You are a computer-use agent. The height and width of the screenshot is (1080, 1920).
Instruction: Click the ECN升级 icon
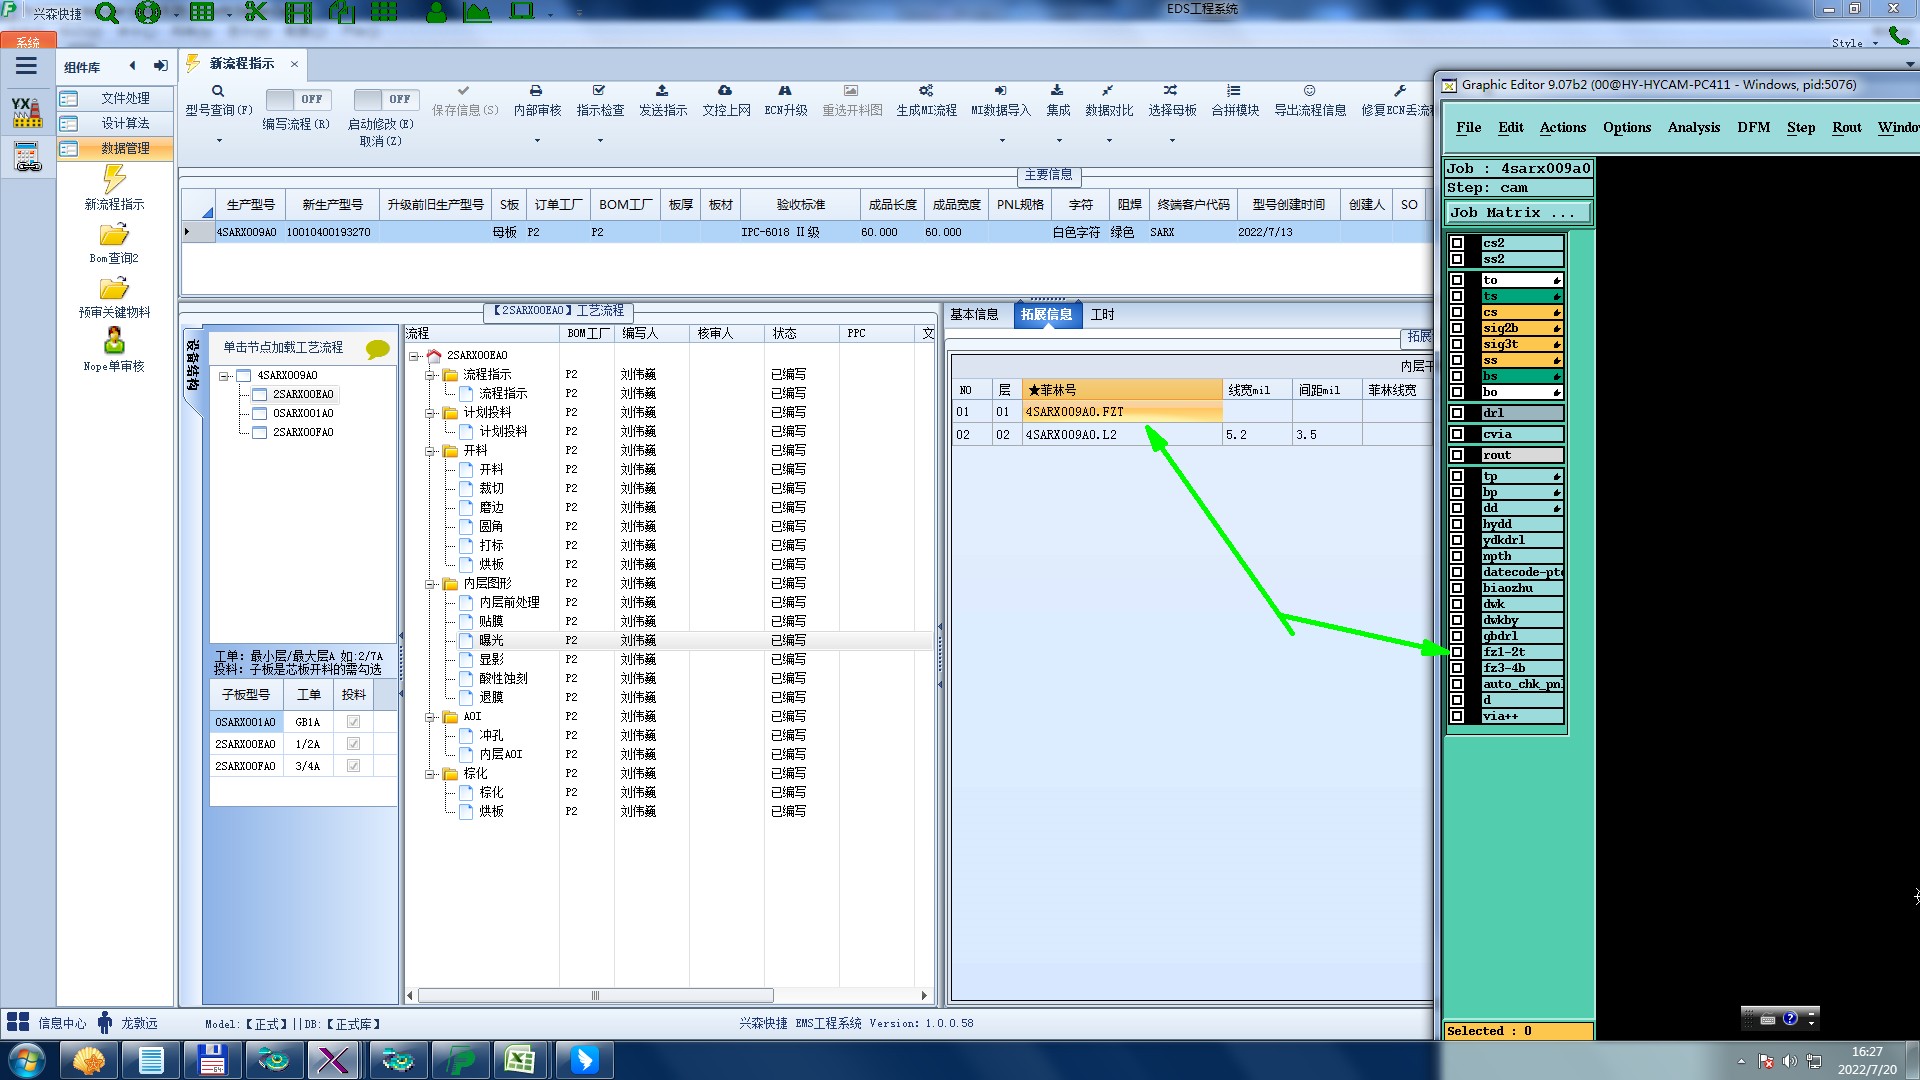[785, 91]
